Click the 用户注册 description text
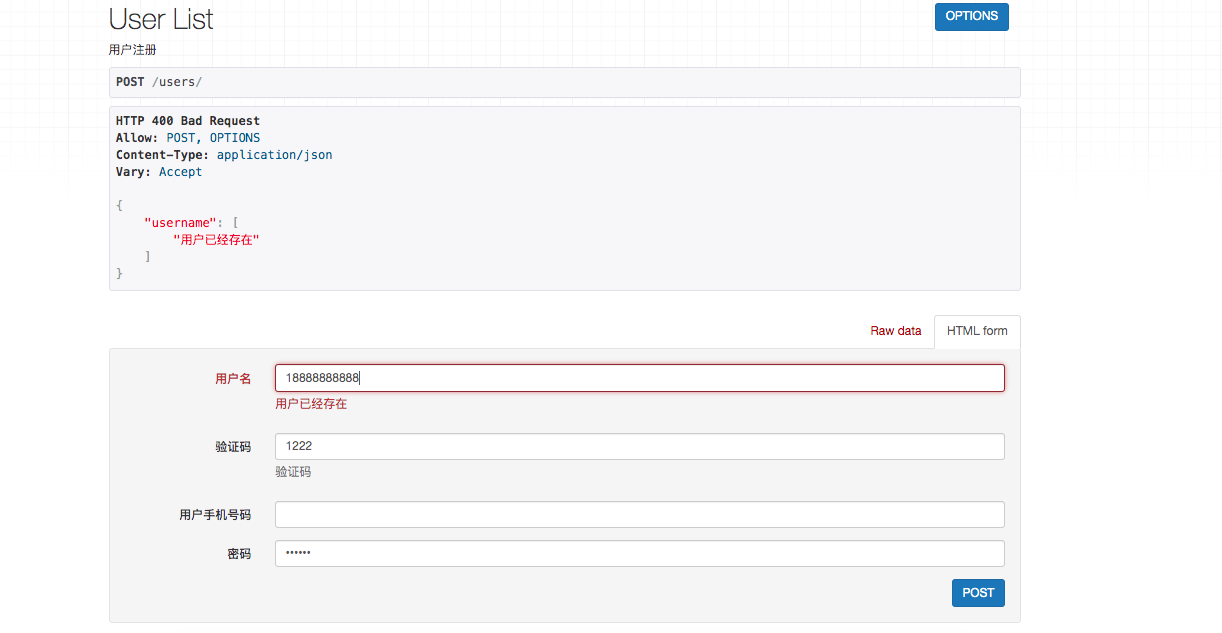1222x633 pixels. pyautogui.click(x=132, y=49)
